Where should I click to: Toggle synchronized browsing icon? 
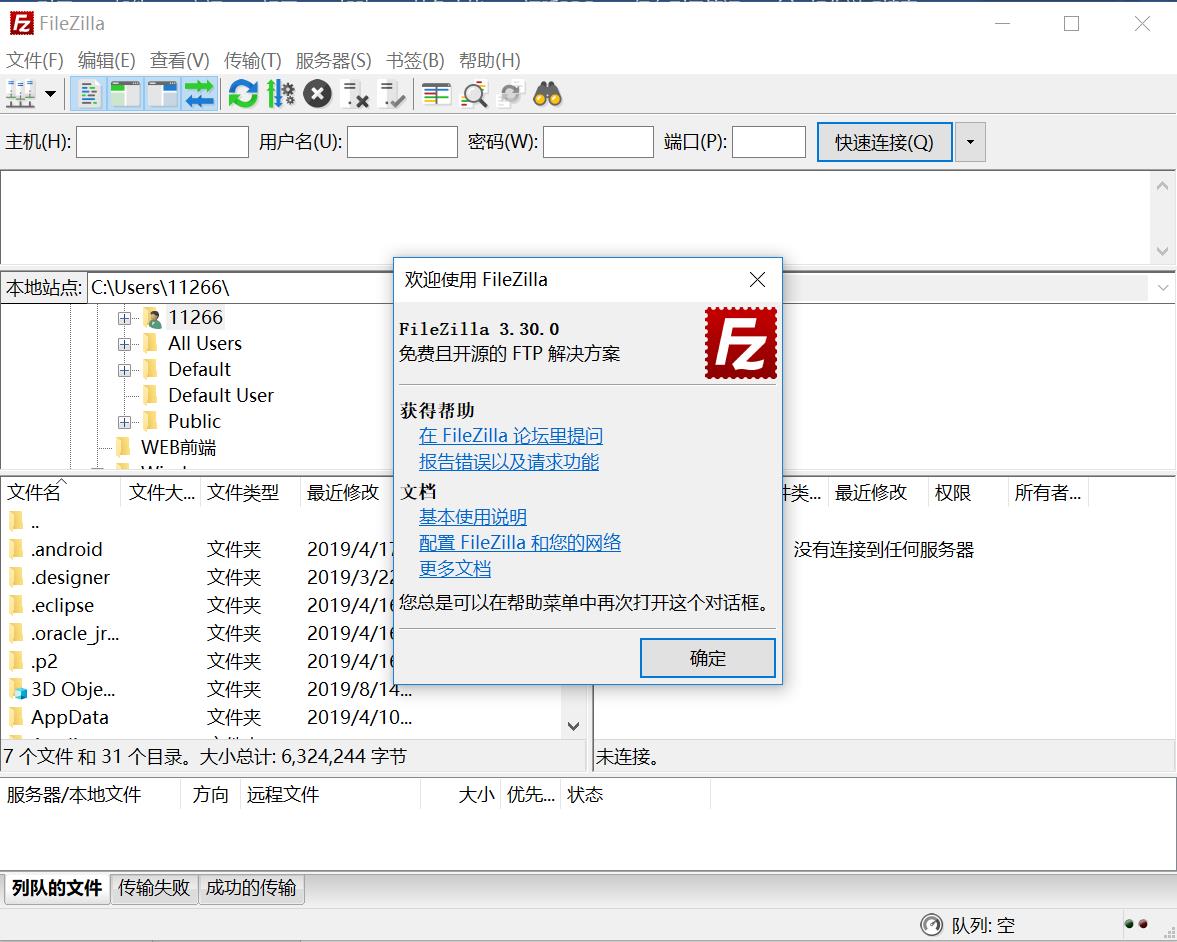pyautogui.click(x=510, y=95)
